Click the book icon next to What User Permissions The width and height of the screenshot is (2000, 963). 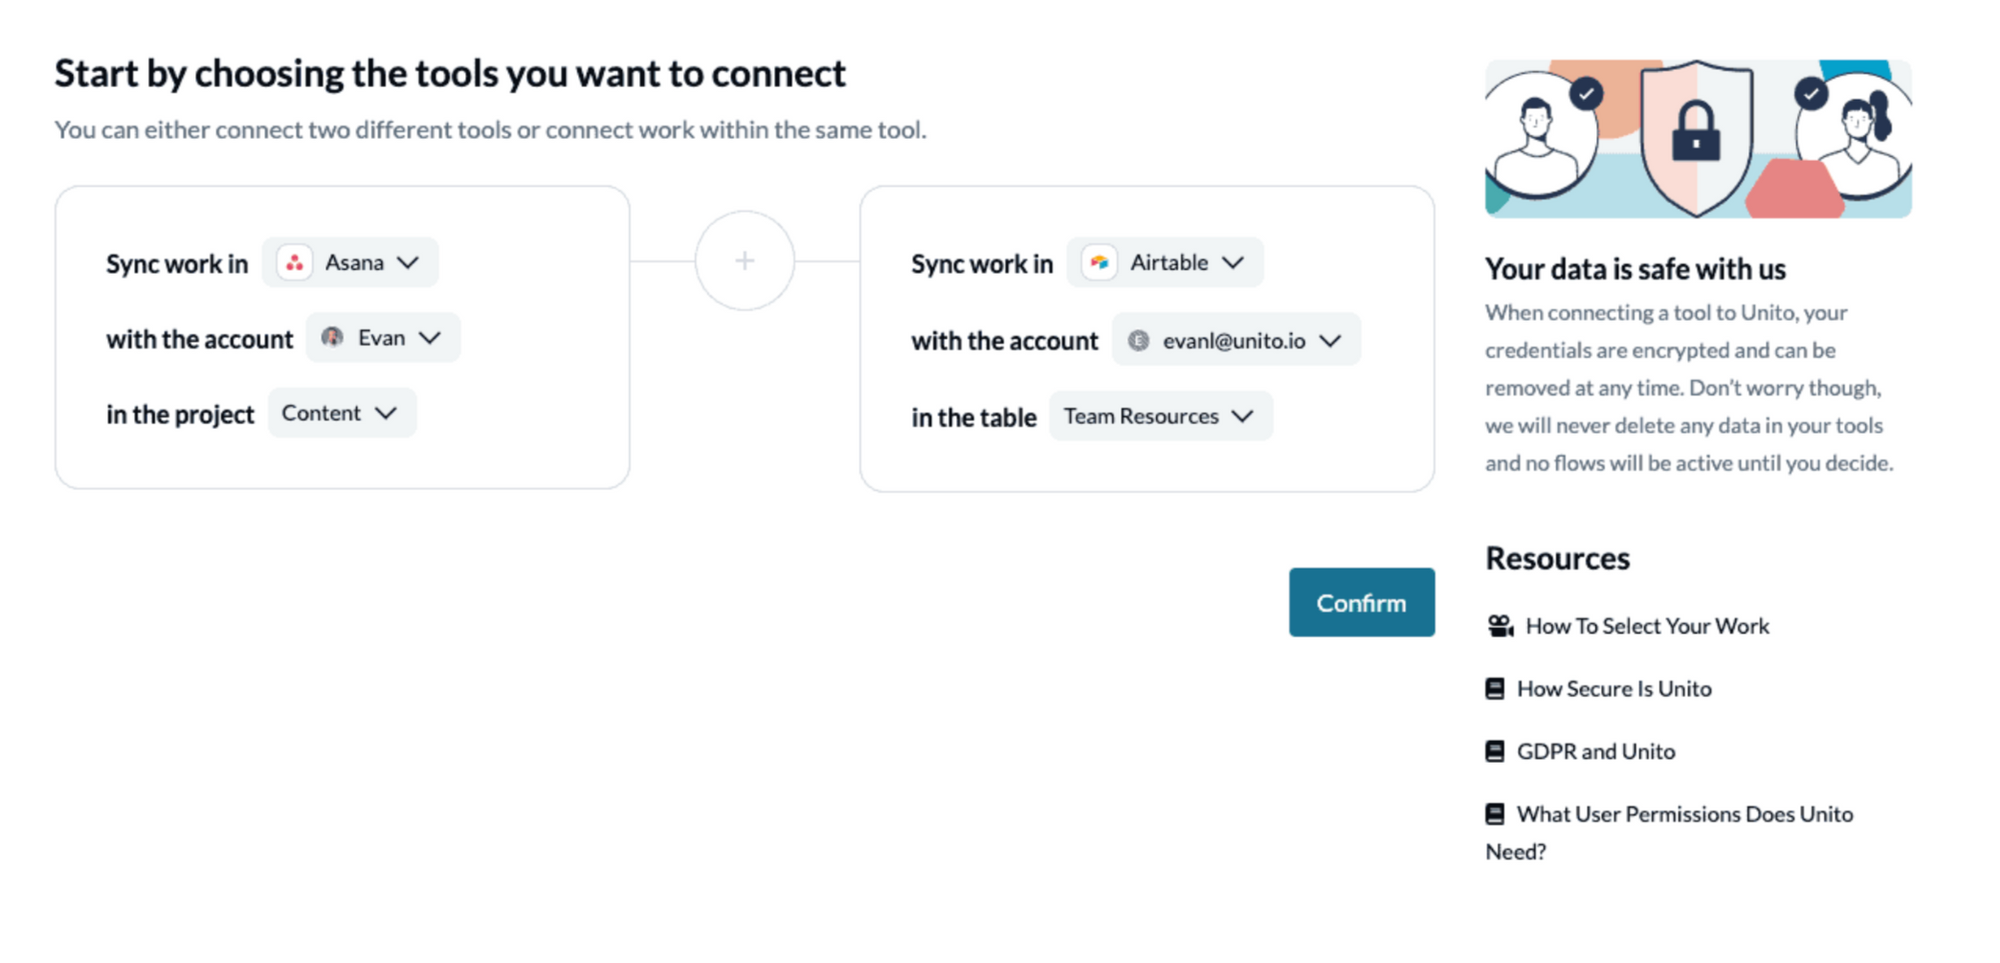[1495, 814]
